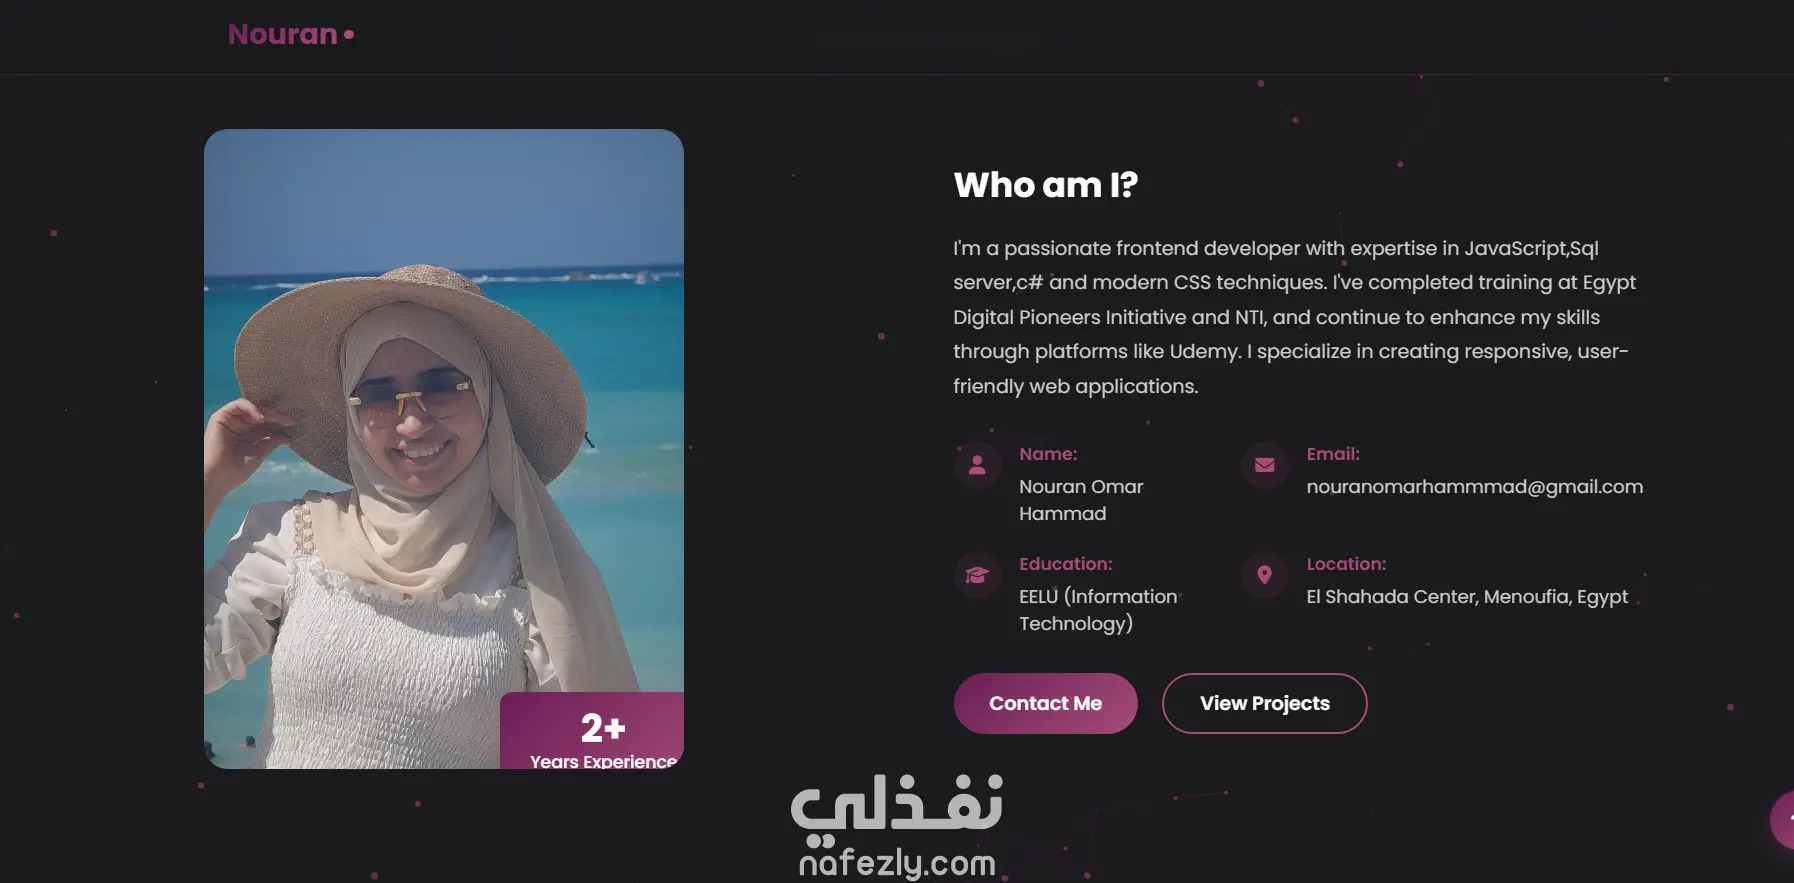Click the envelope icon beside Email
Image resolution: width=1794 pixels, height=883 pixels.
1264,465
